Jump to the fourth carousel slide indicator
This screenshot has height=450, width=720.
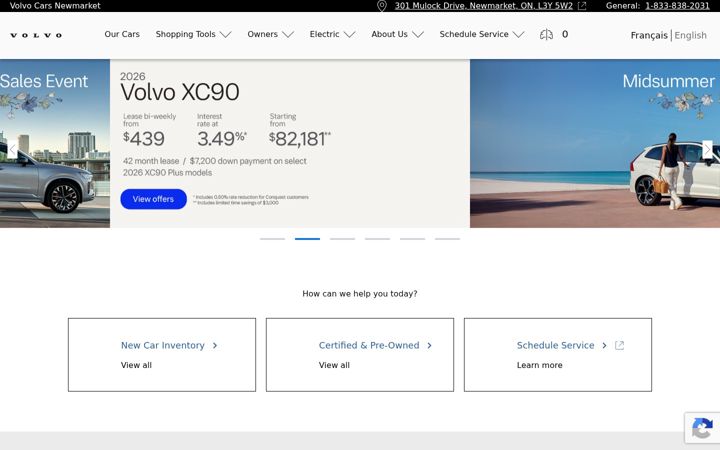click(377, 239)
